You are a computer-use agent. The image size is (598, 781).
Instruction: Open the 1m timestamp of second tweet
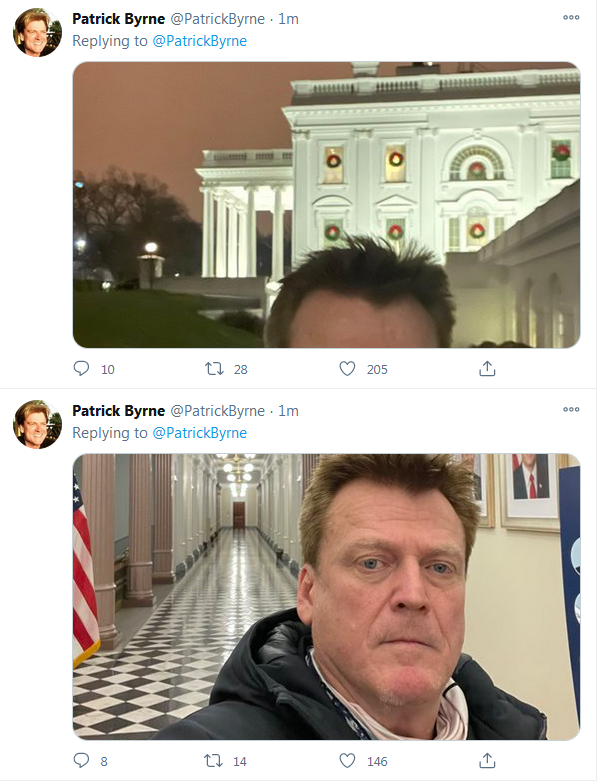tap(288, 411)
